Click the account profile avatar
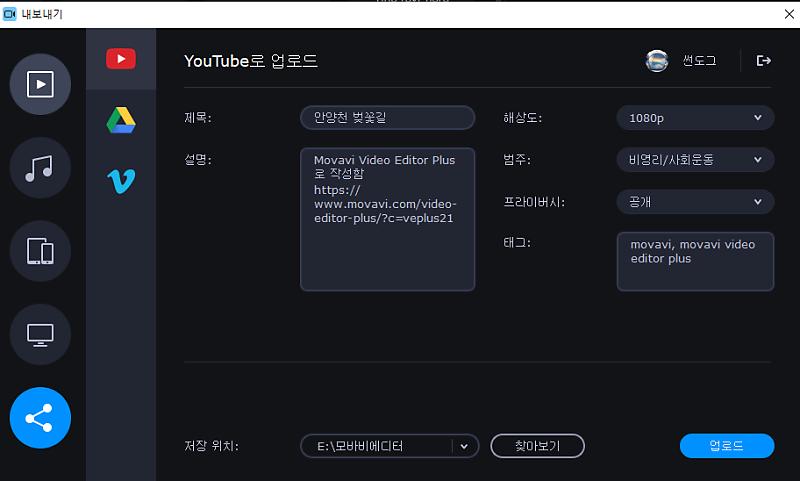 pyautogui.click(x=657, y=61)
